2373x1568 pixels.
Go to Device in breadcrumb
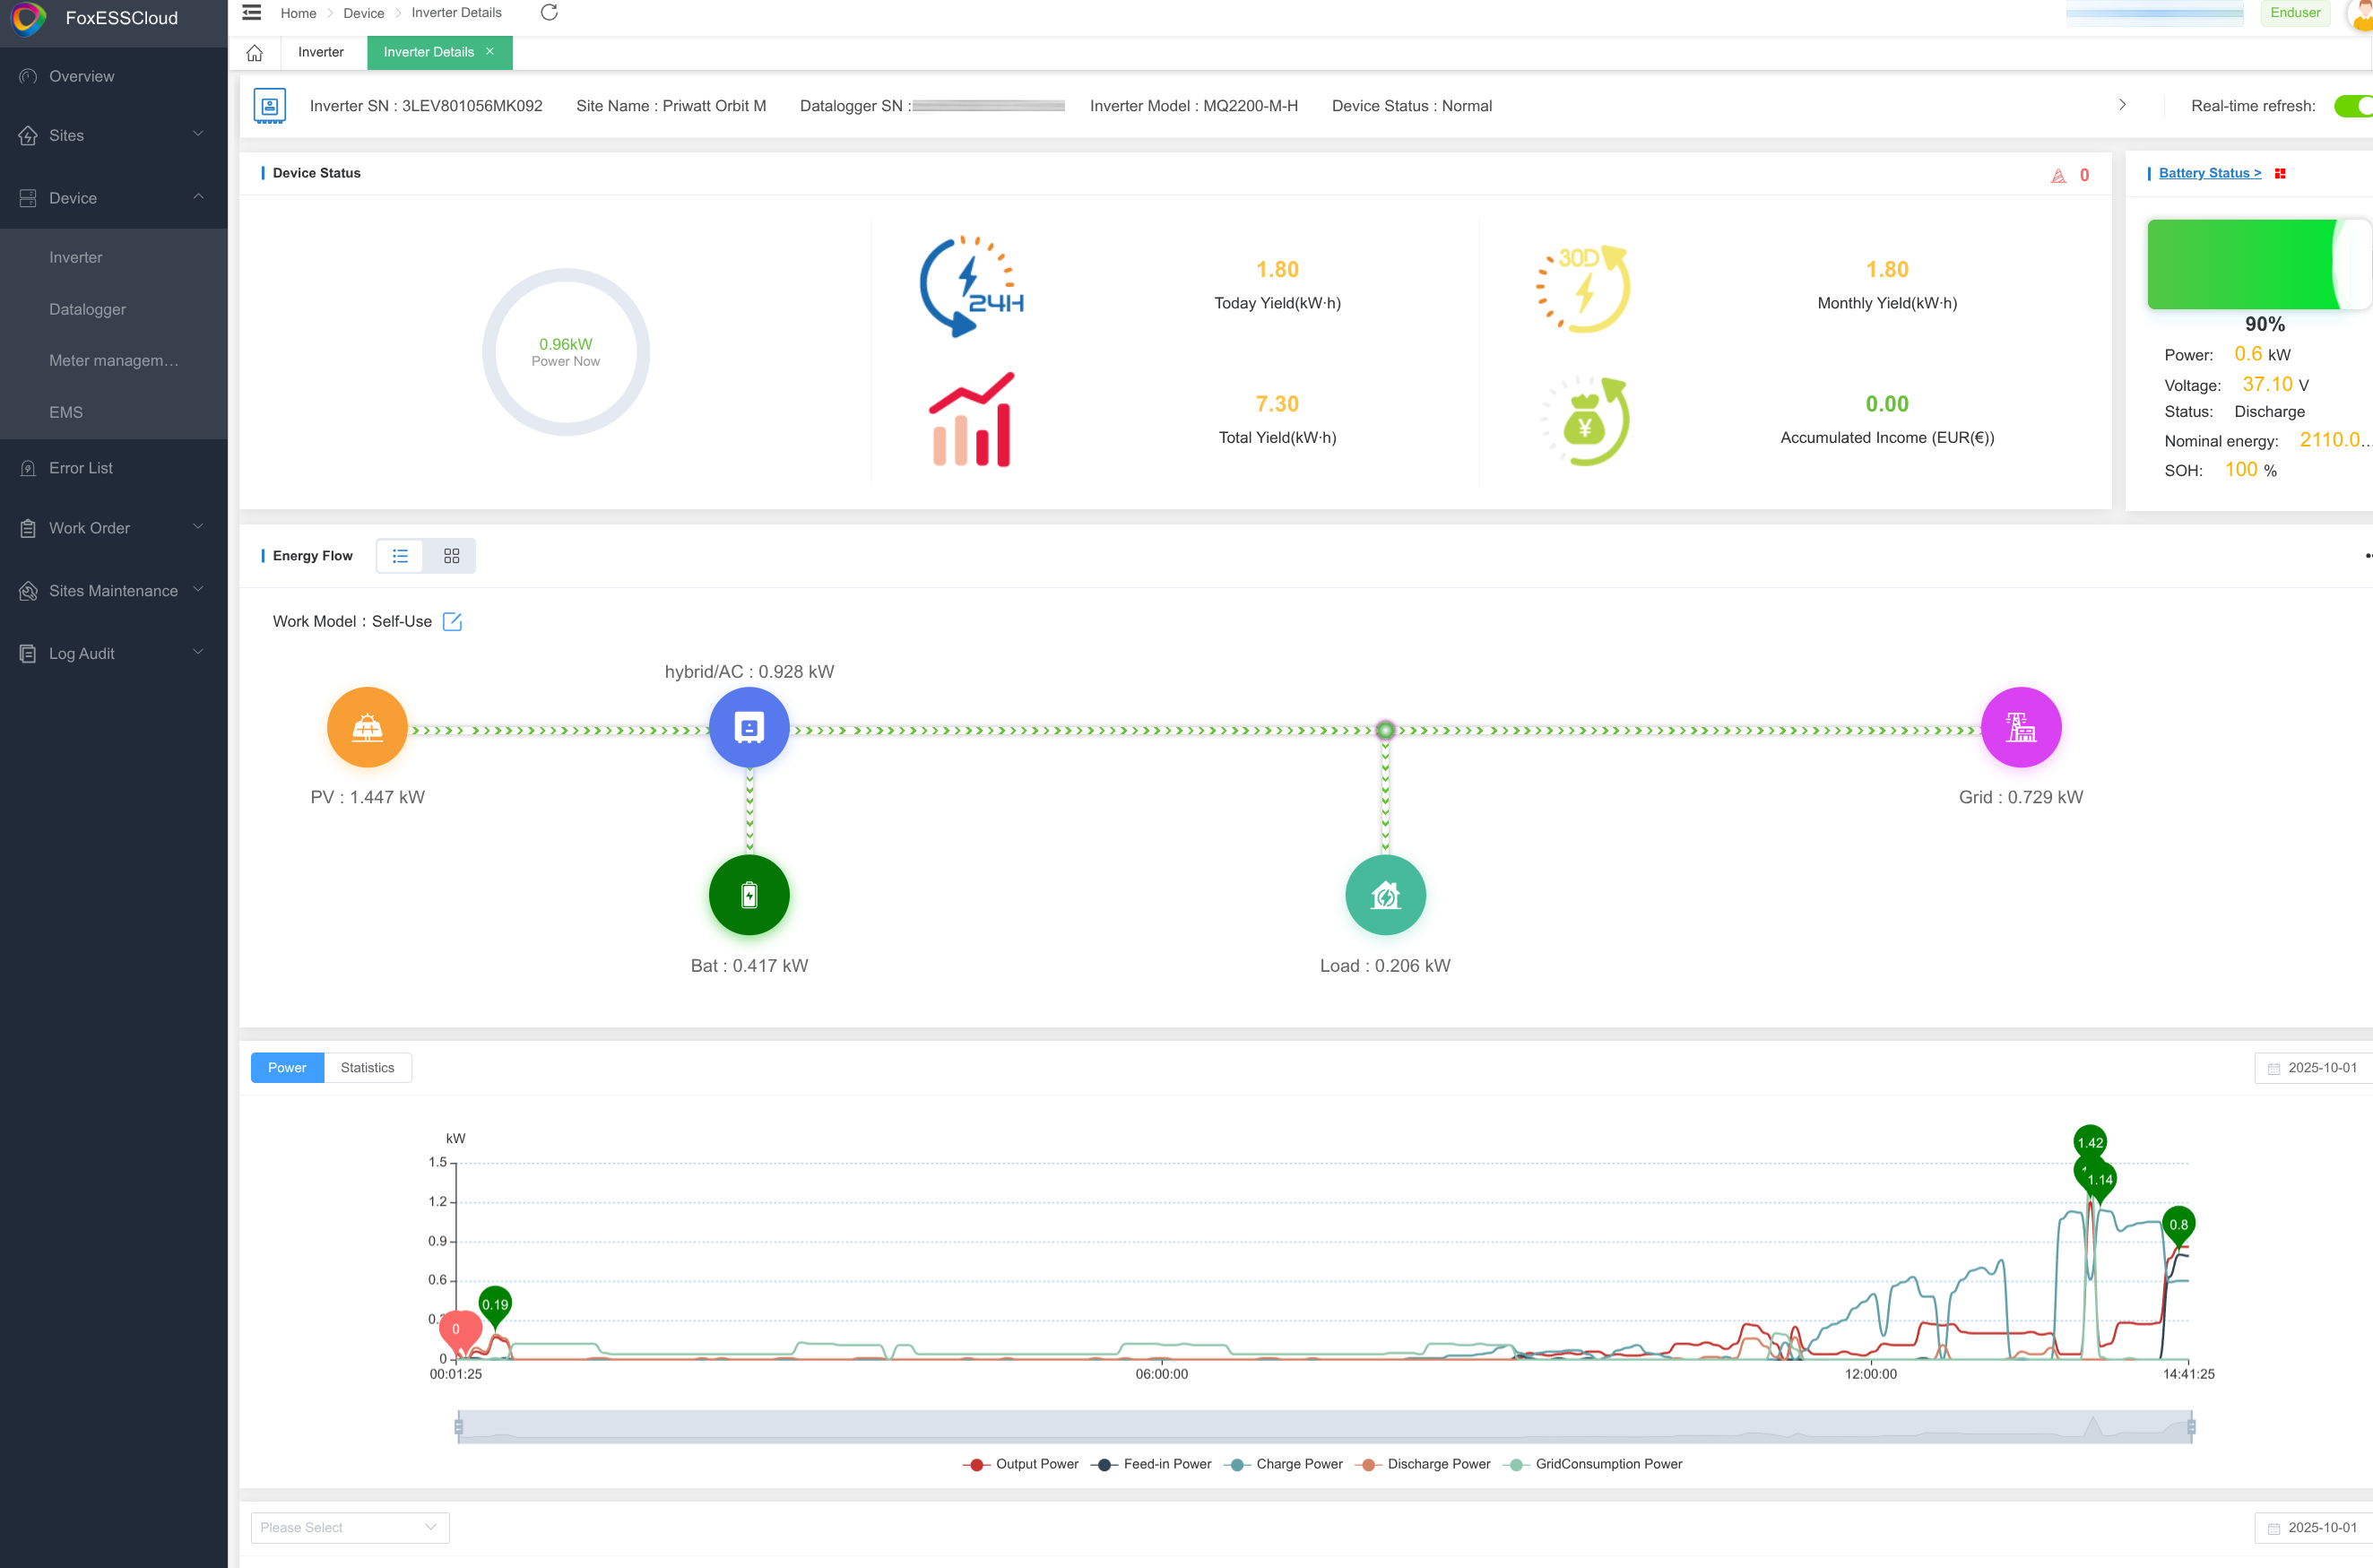click(x=363, y=13)
